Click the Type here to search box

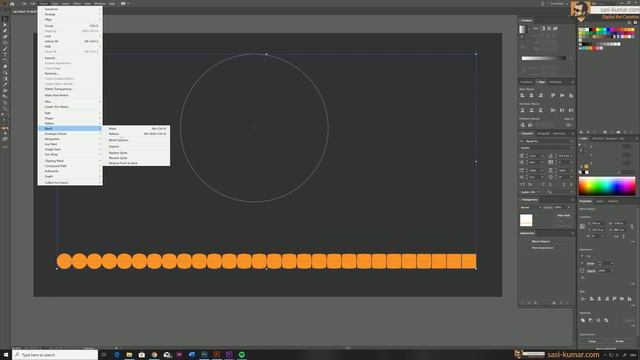tap(56, 355)
